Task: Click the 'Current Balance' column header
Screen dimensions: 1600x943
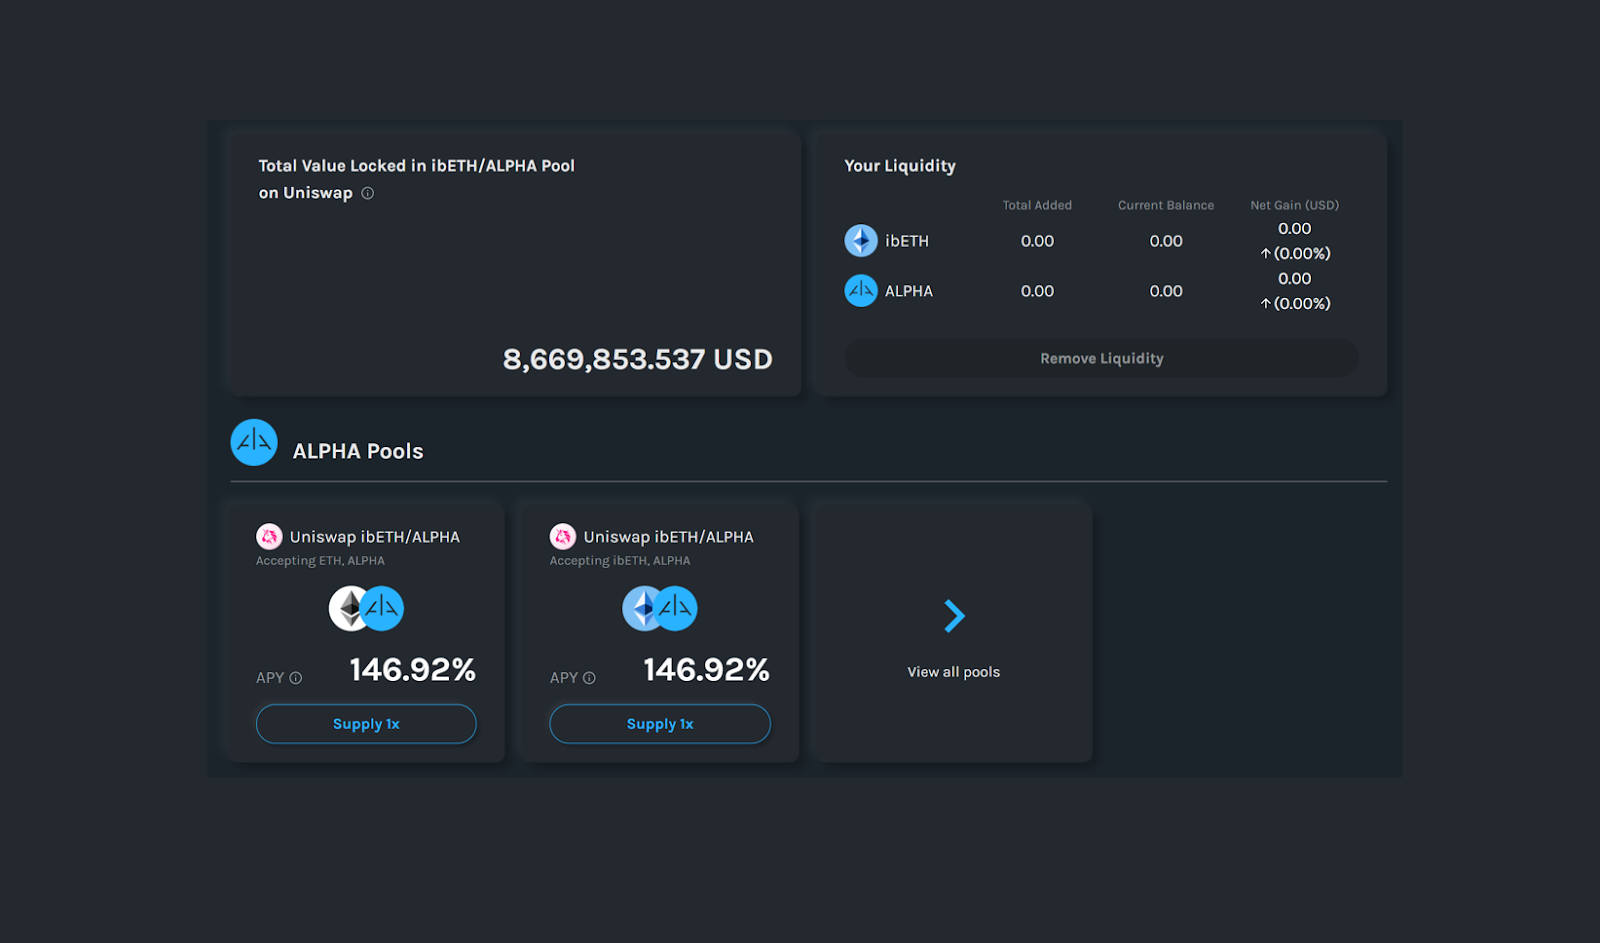Action: [1166, 205]
